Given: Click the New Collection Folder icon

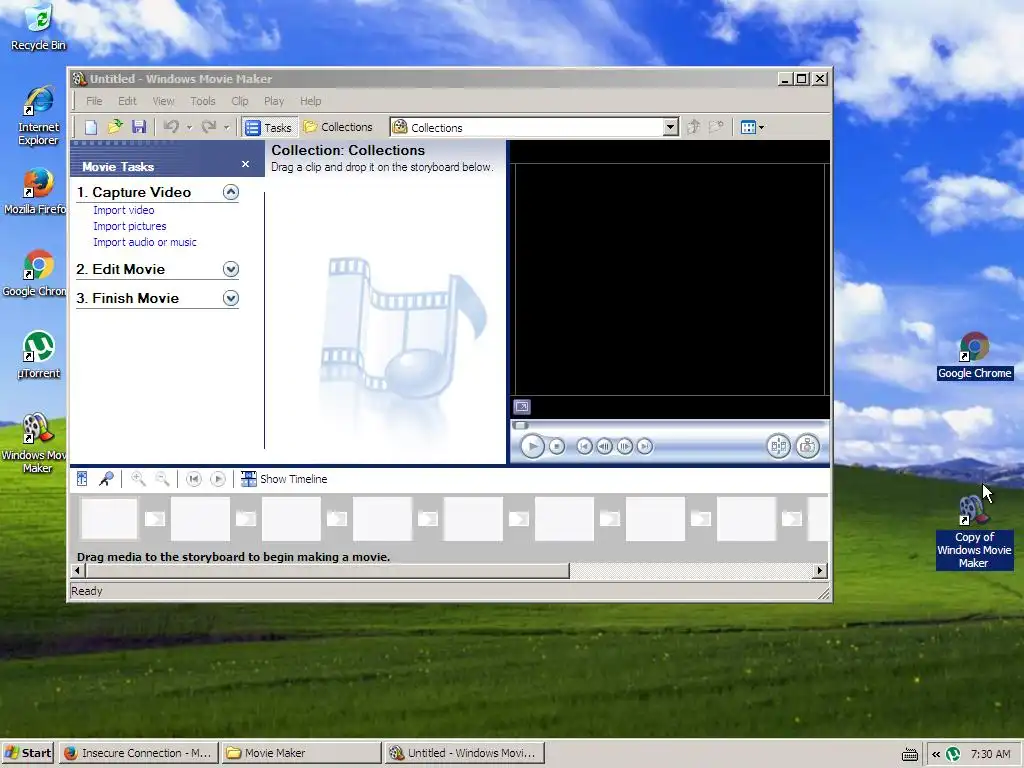Looking at the screenshot, I should [716, 127].
